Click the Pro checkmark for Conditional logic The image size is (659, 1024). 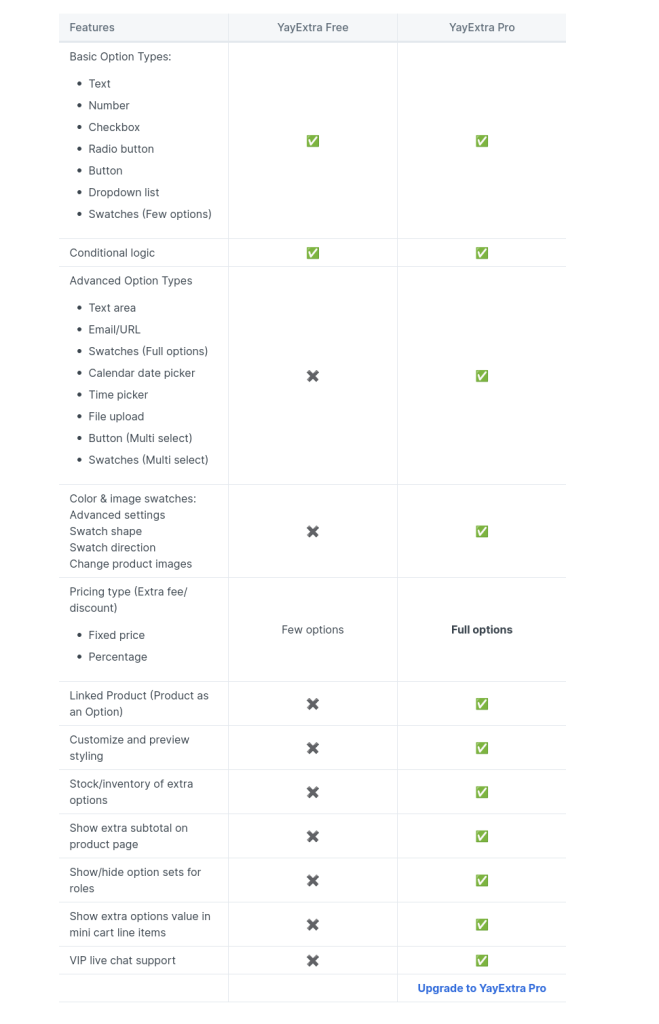[x=482, y=253]
